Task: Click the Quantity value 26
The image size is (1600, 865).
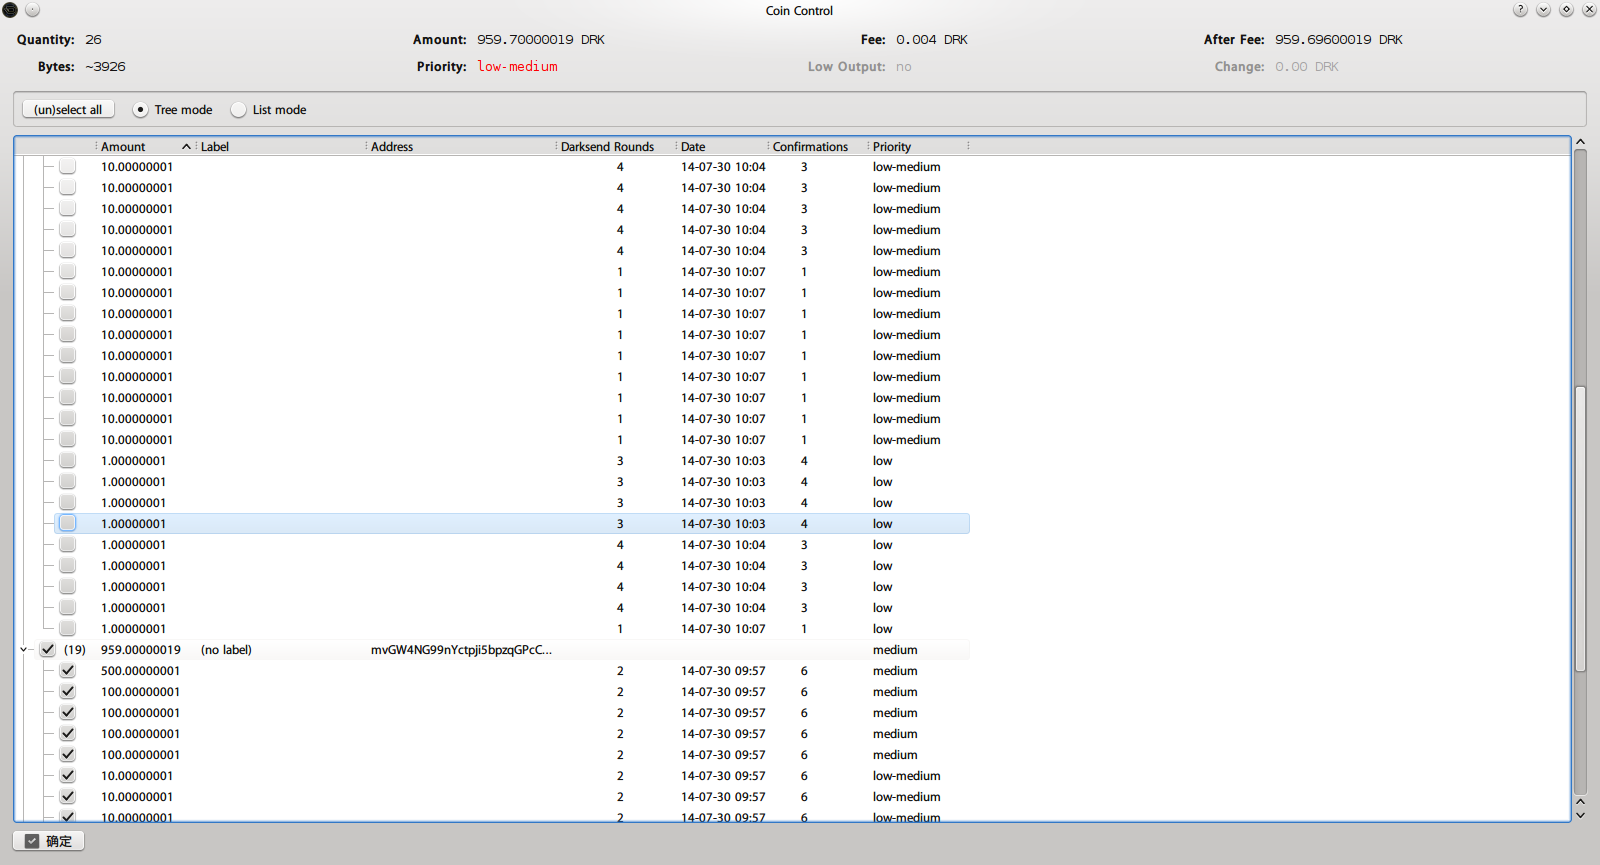Action: coord(93,40)
